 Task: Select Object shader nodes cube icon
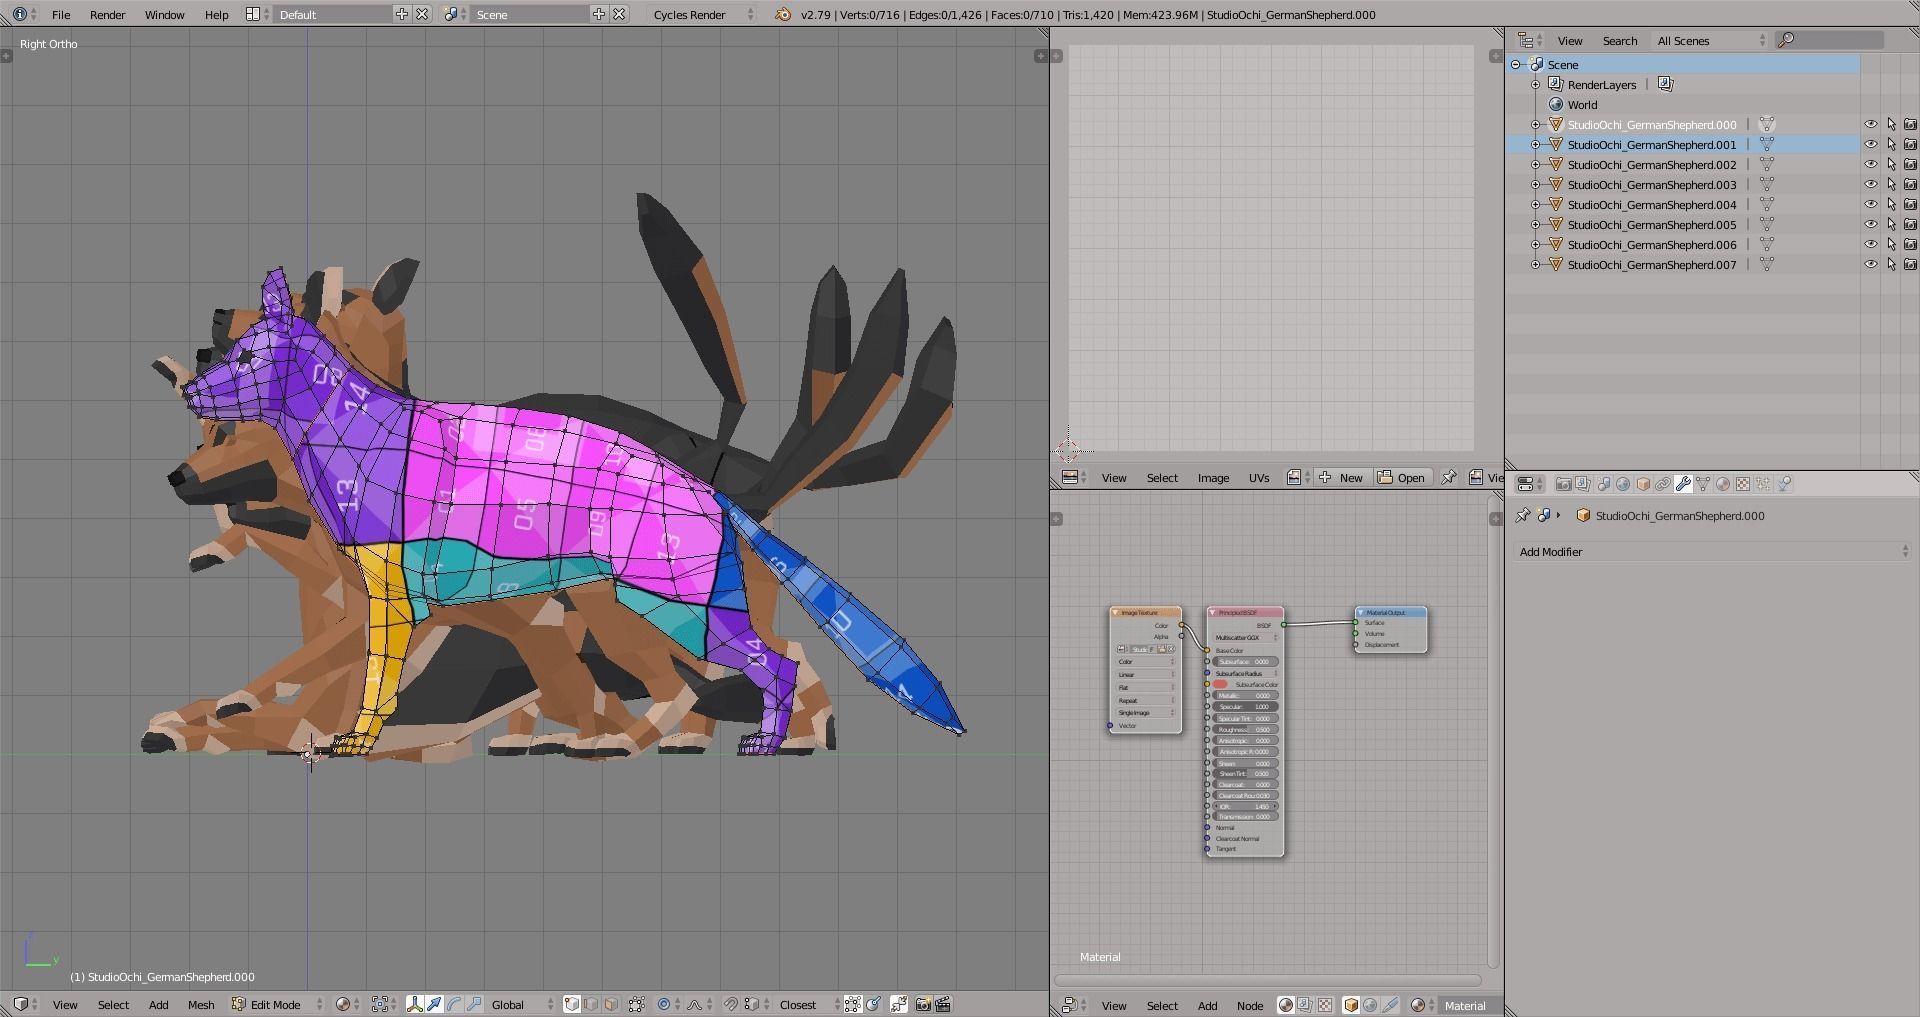click(1351, 1006)
